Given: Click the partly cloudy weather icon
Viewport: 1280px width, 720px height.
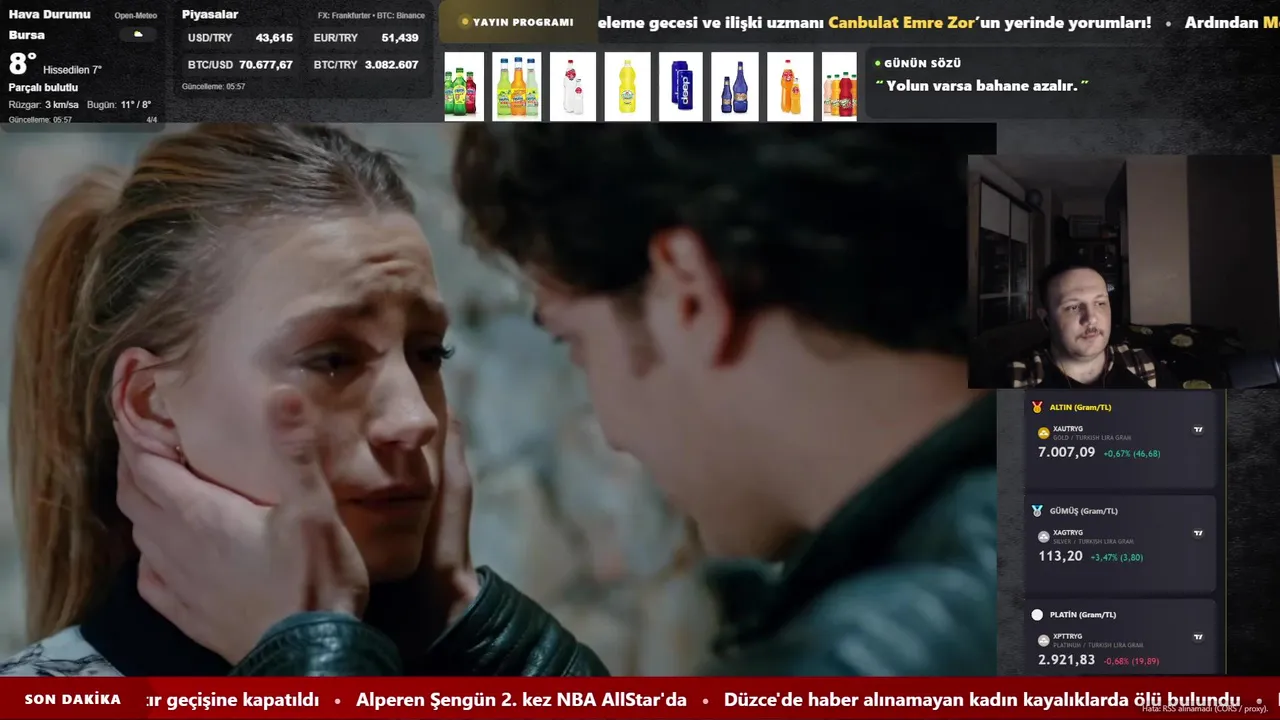Looking at the screenshot, I should (138, 34).
